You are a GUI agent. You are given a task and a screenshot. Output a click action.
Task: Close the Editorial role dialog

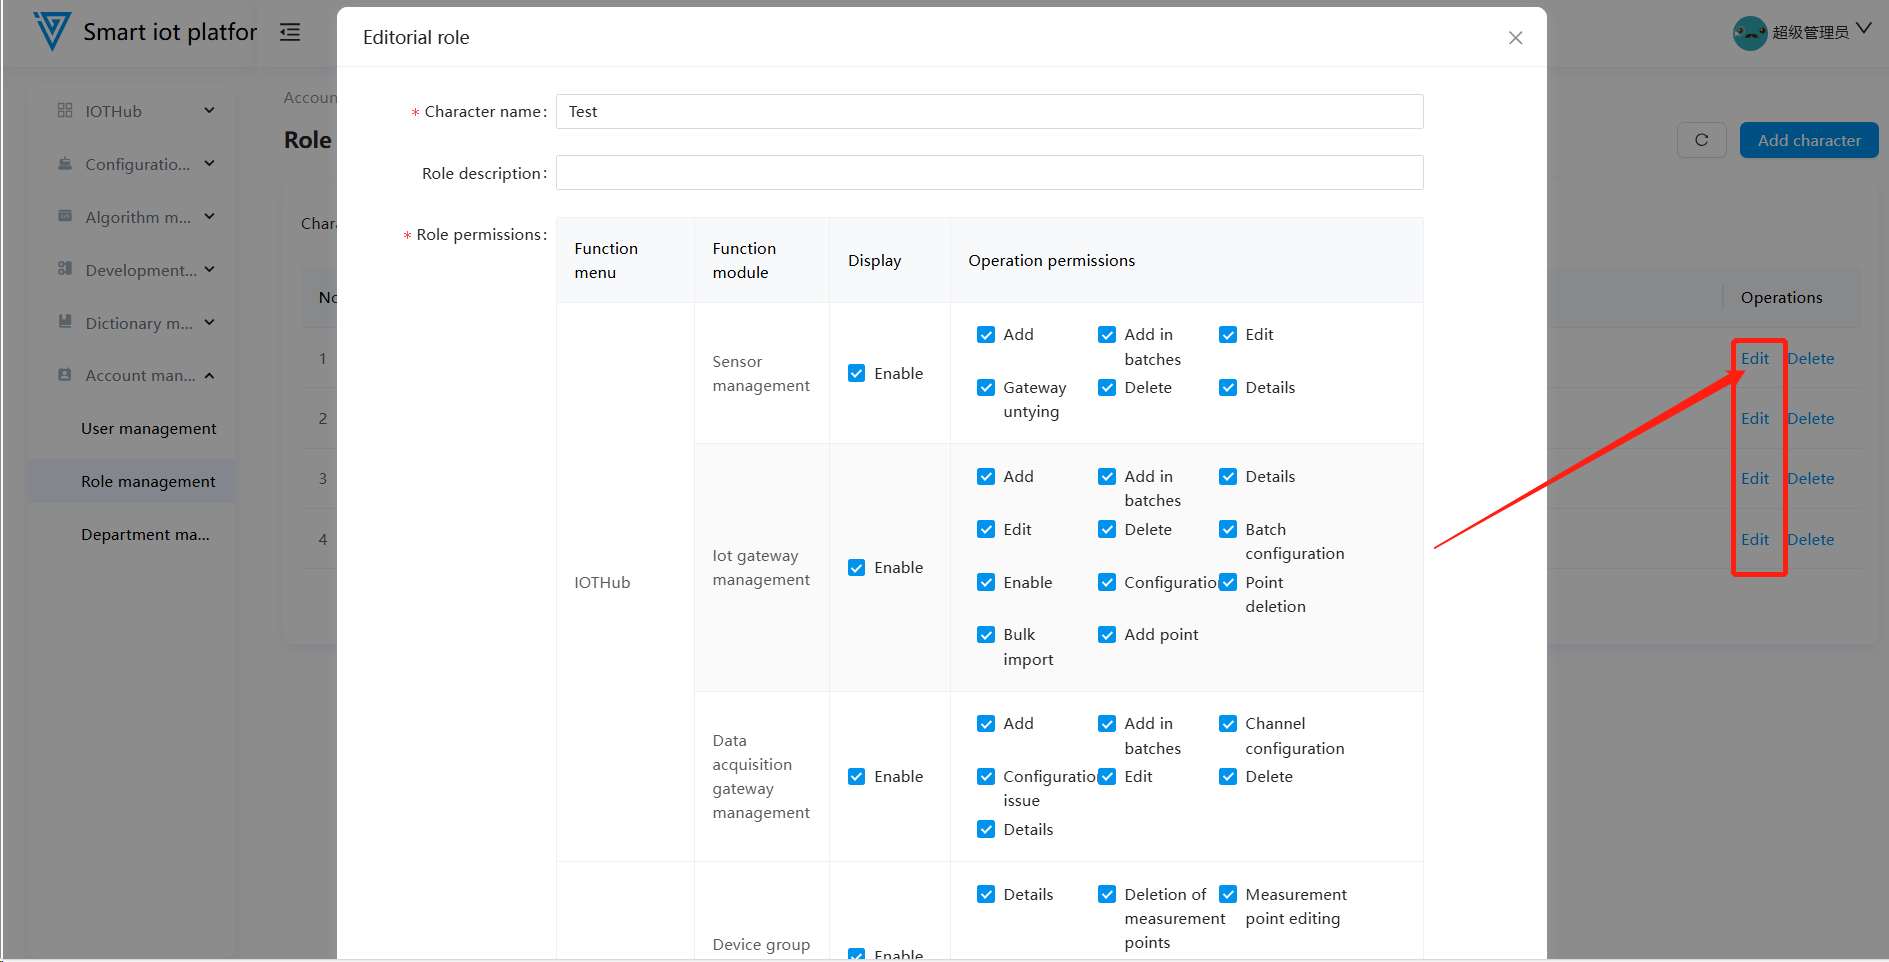[1515, 38]
